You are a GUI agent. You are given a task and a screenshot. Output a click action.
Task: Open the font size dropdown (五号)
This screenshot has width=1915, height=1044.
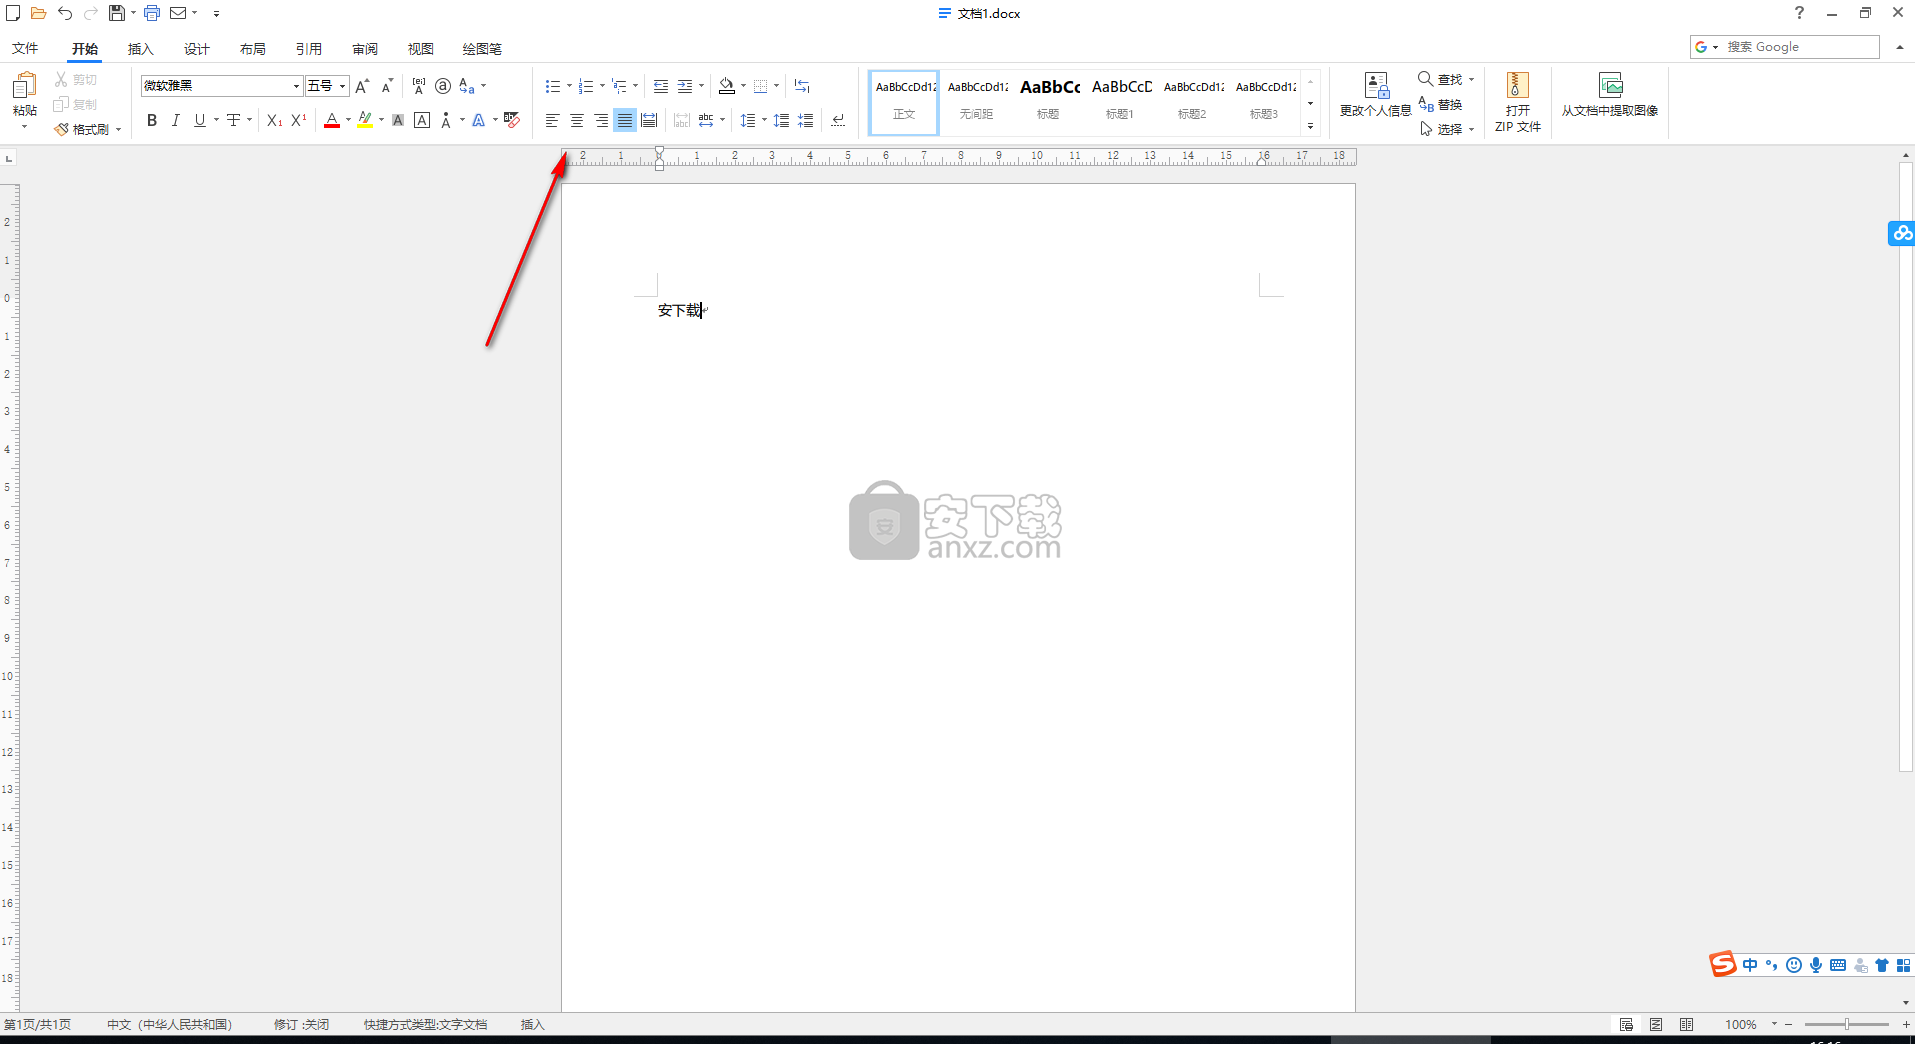342,86
